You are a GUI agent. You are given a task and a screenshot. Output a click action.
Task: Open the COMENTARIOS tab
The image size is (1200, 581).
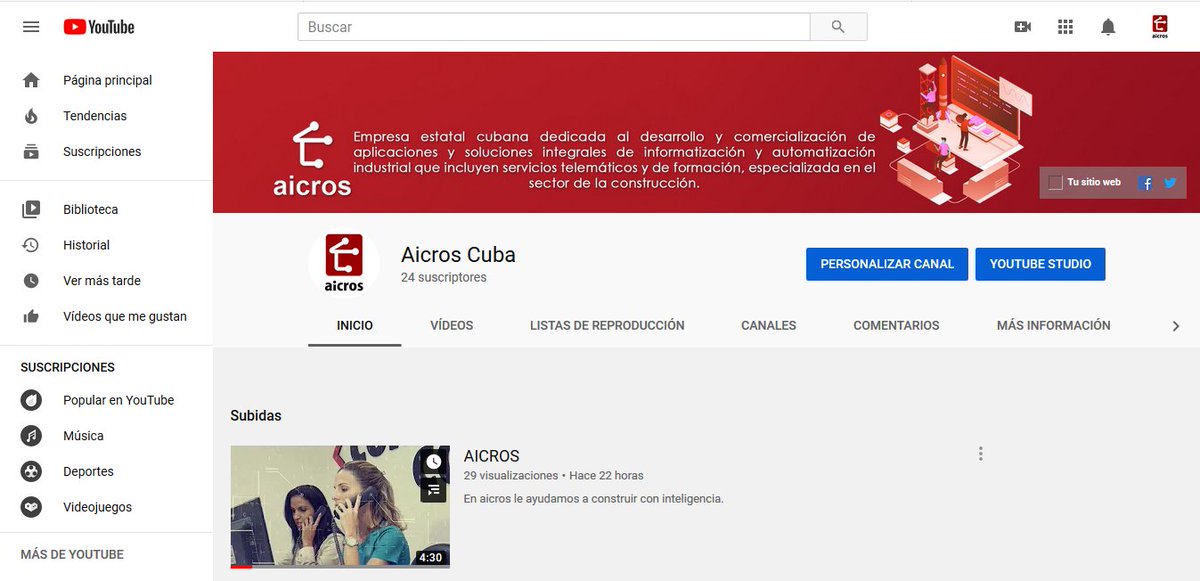(x=896, y=325)
